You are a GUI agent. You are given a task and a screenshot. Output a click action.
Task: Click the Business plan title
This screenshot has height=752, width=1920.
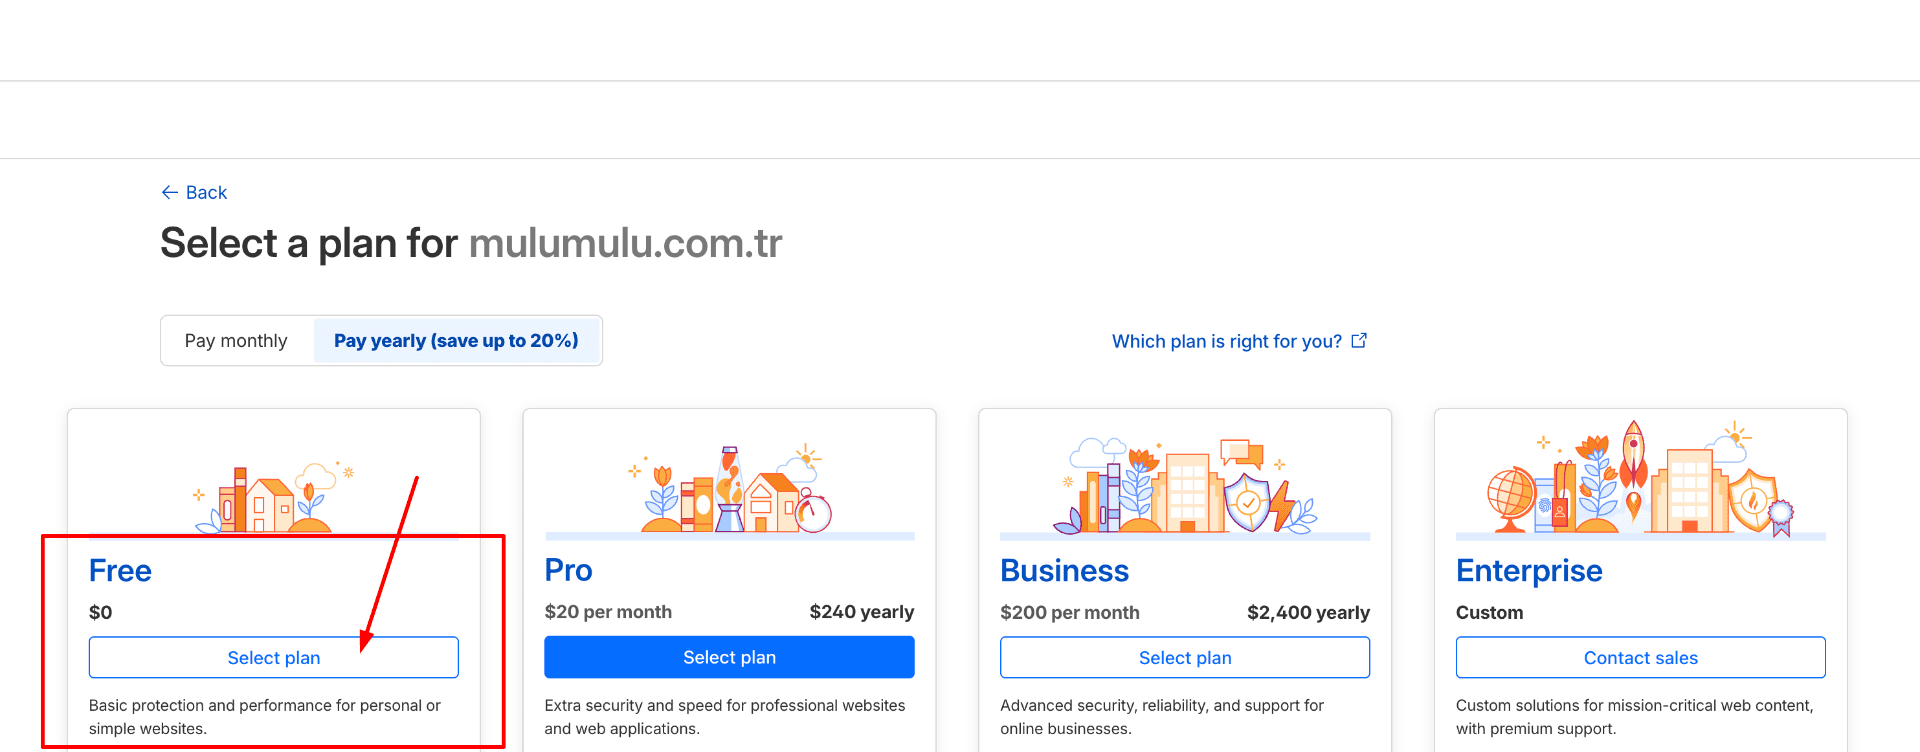point(1064,571)
